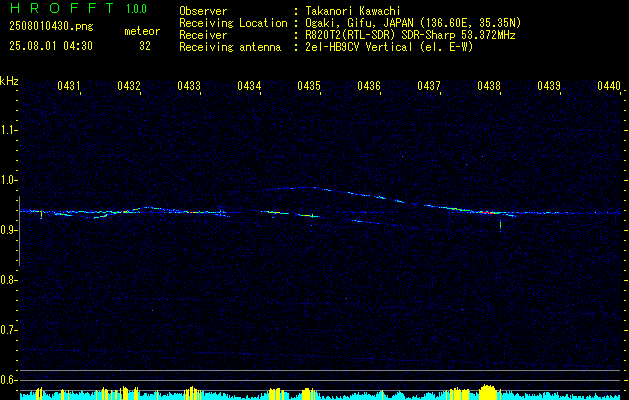Click the 0440 time marker
The image size is (629, 400).
(609, 85)
